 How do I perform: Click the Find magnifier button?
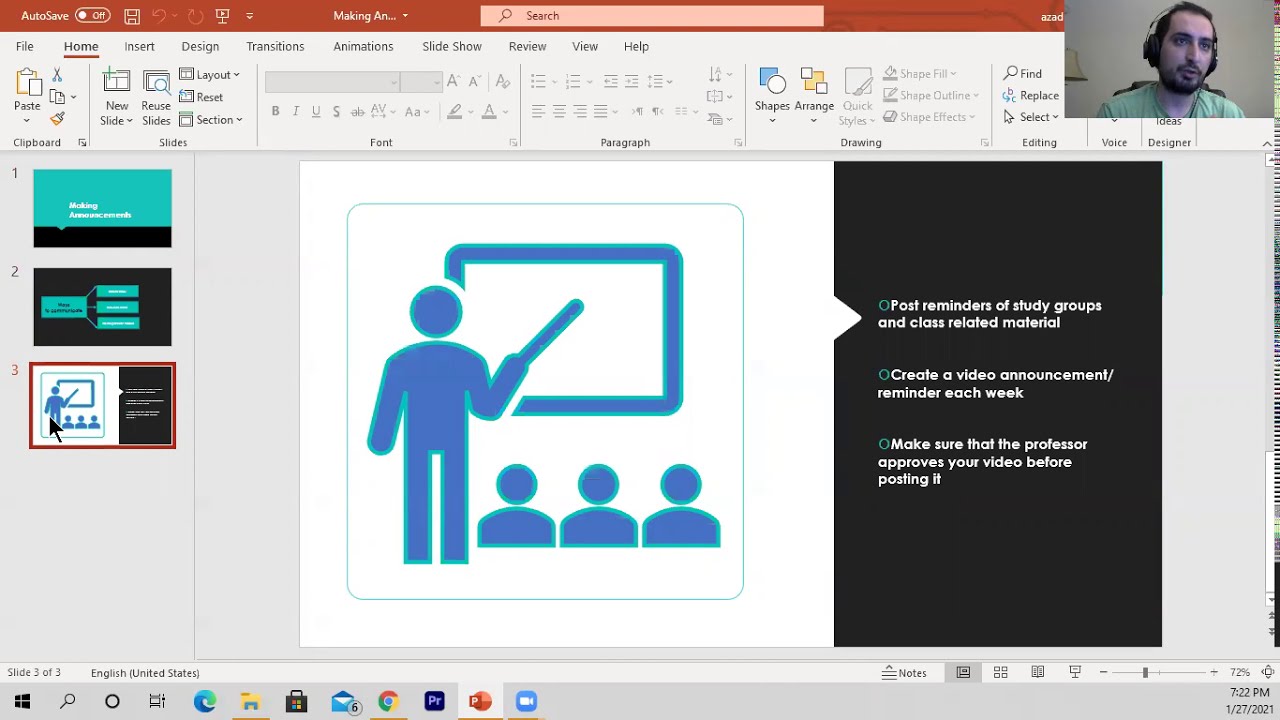(x=1023, y=73)
